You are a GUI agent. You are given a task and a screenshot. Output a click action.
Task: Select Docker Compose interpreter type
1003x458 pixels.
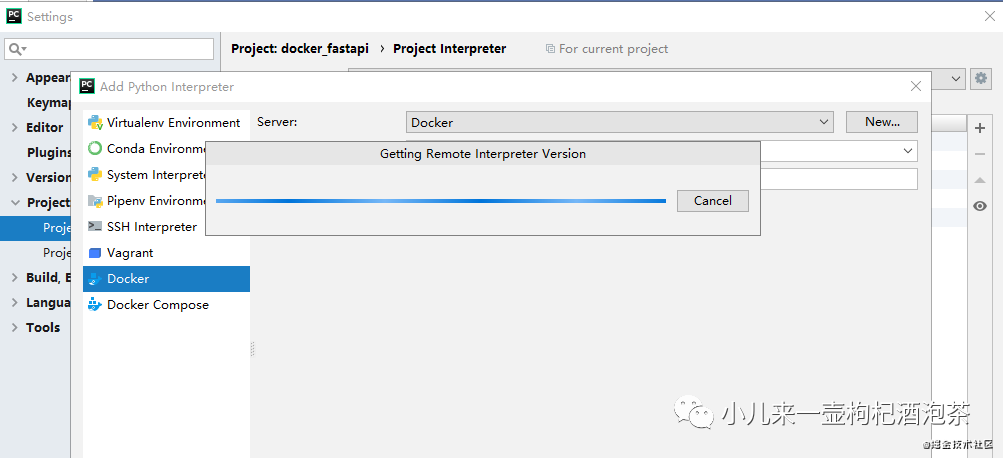[x=158, y=305]
